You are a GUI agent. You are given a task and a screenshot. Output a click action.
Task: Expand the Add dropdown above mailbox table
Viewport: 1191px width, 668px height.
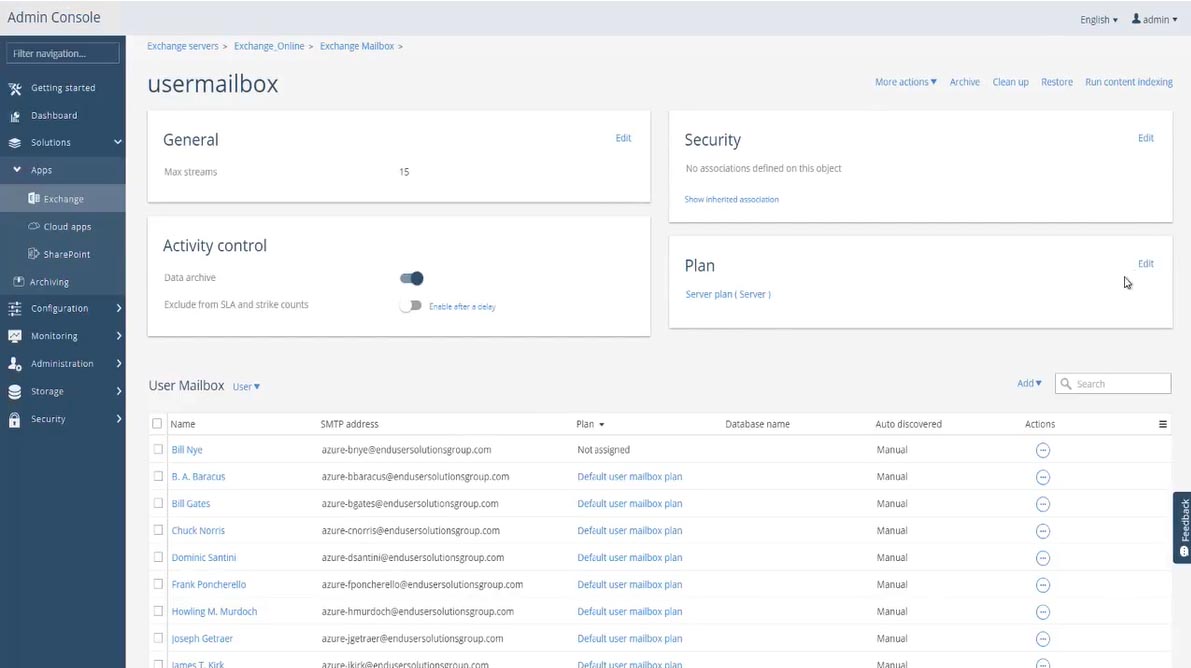click(x=1029, y=384)
